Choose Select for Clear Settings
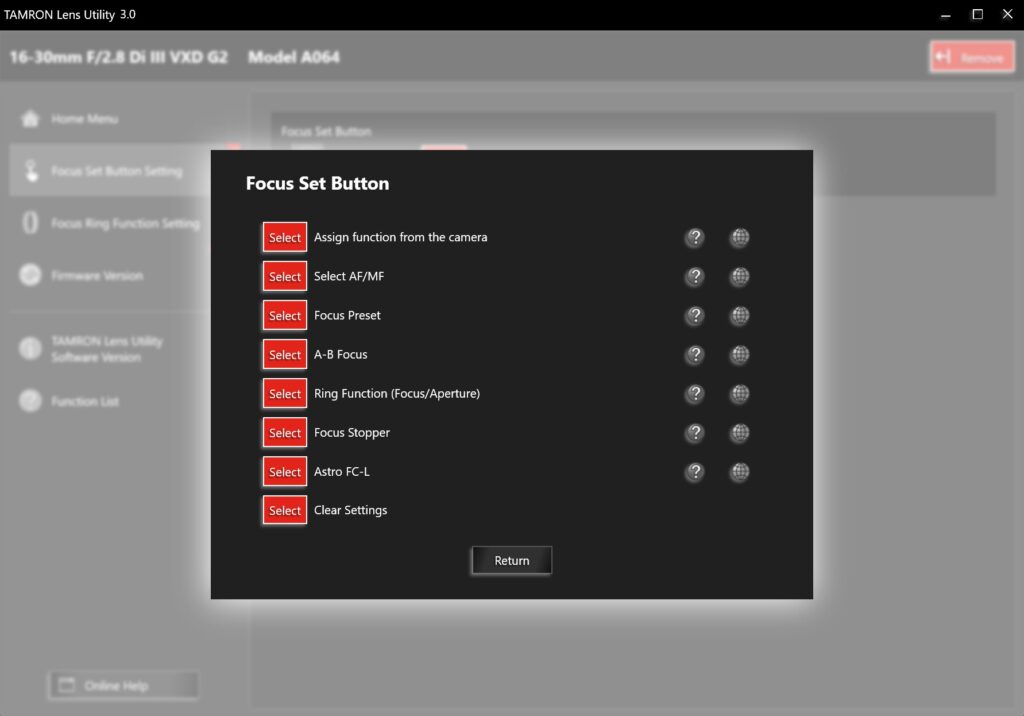The width and height of the screenshot is (1024, 716). coord(285,510)
